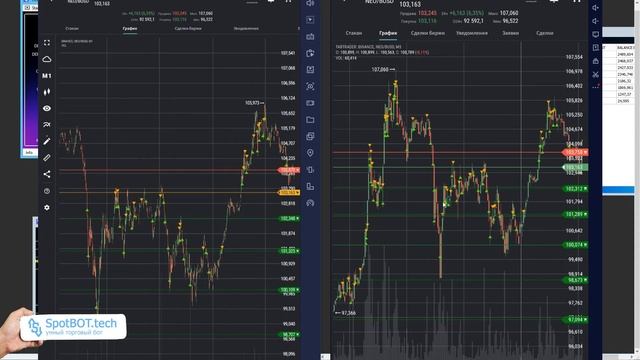Click the 103,163 last price in right window header

(x=410, y=4)
